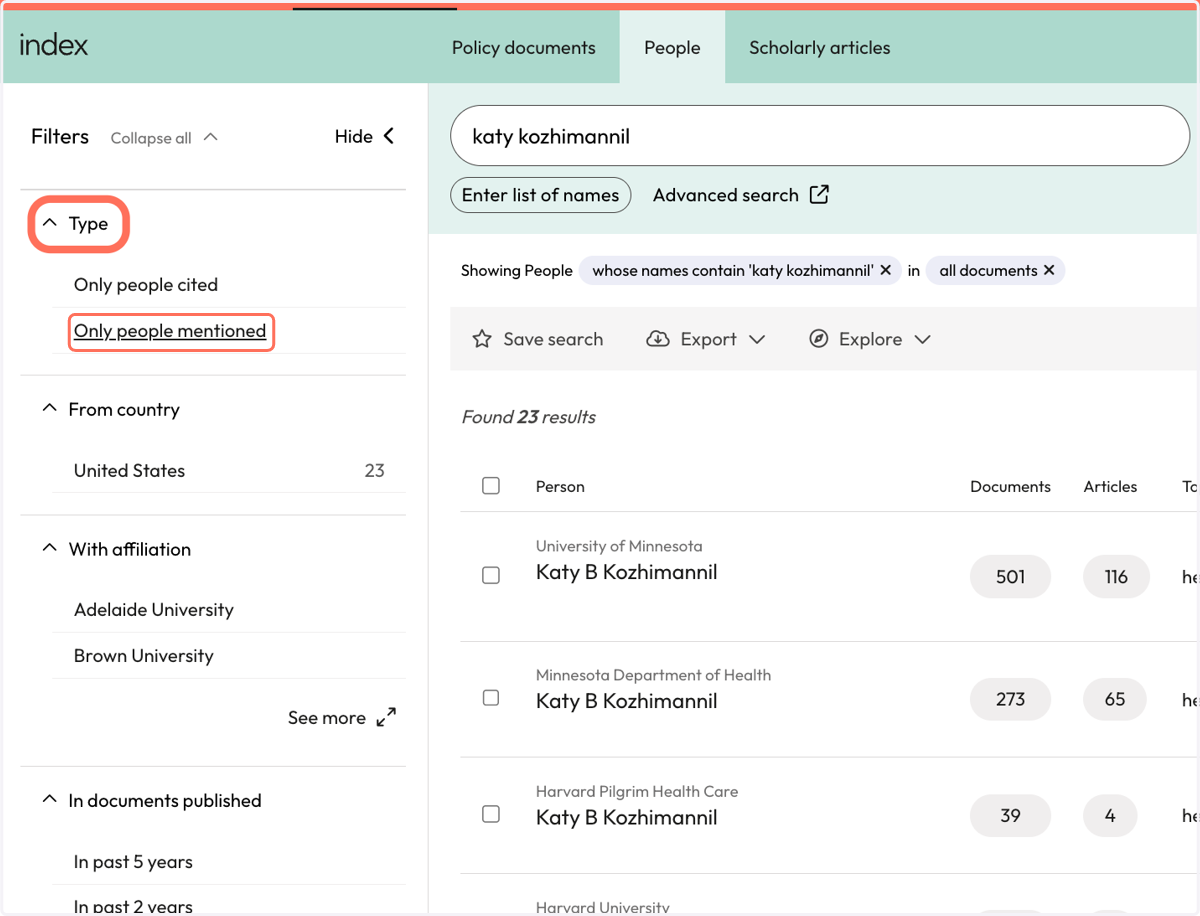Select Only people mentioned filter
1200x916 pixels.
(170, 331)
